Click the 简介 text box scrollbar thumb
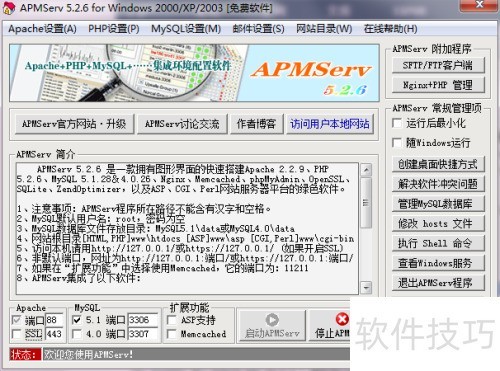 pyautogui.click(x=366, y=203)
